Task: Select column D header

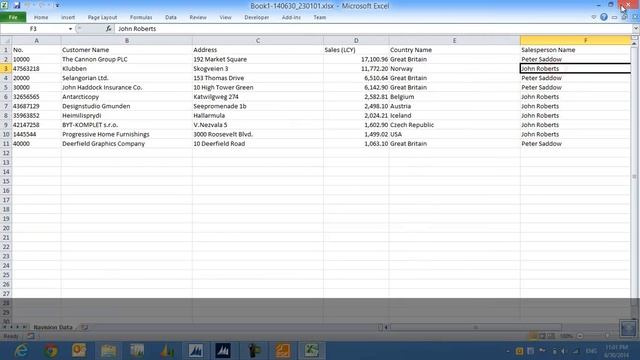Action: [x=356, y=40]
